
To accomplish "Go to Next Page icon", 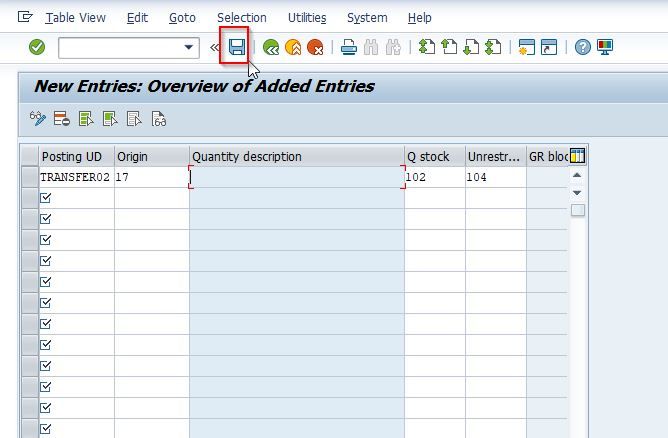I will coord(471,47).
